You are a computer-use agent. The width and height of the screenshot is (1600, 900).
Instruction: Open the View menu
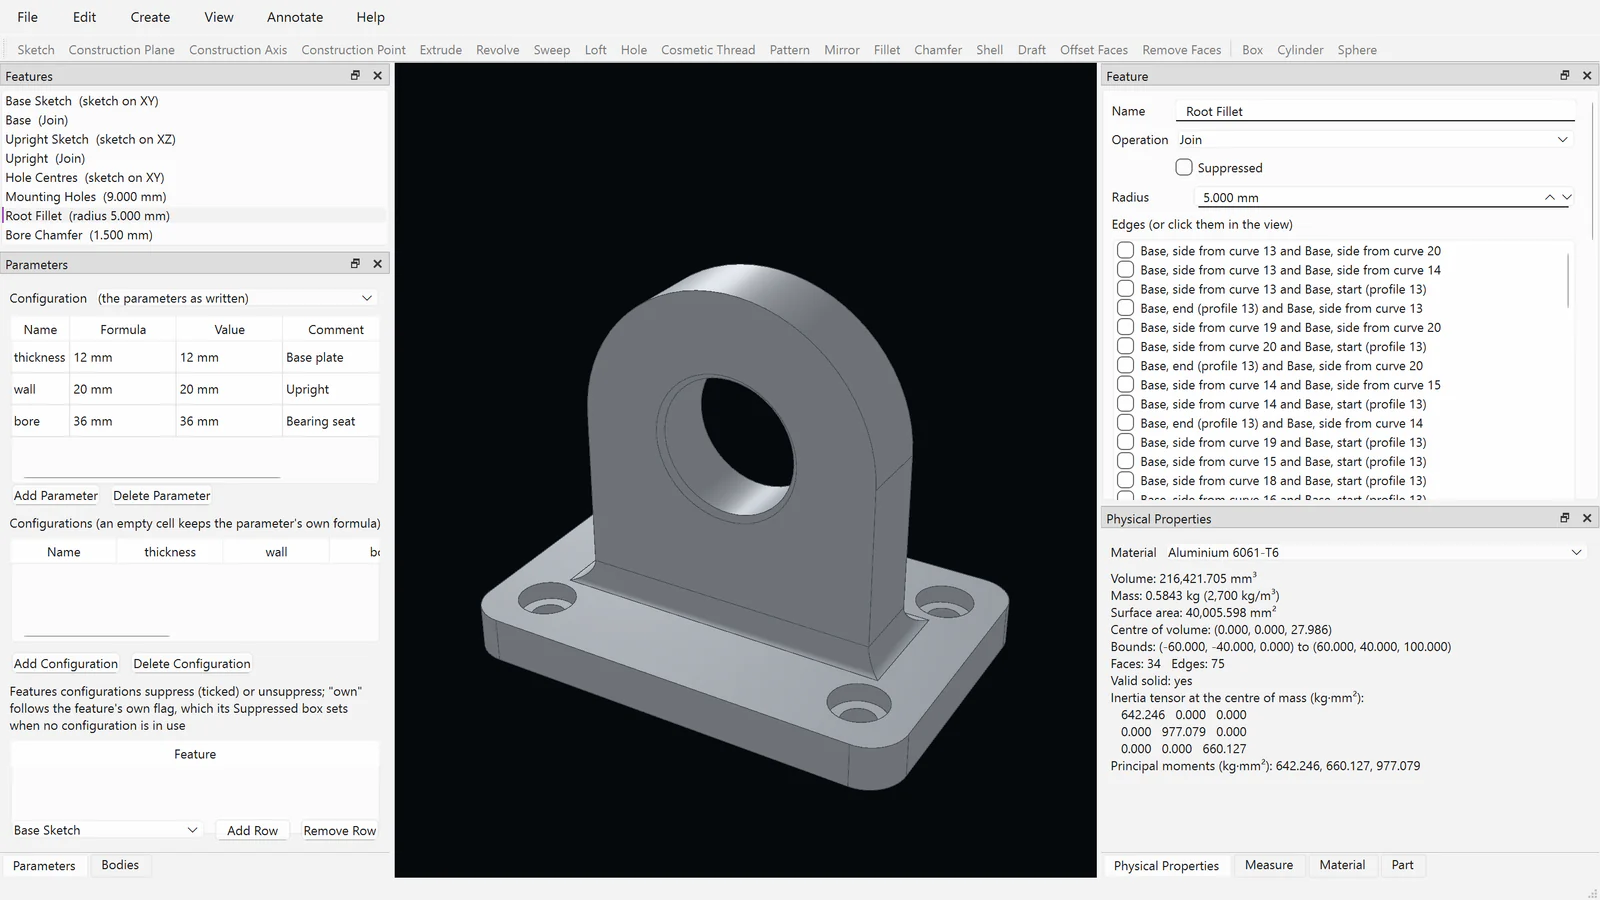click(x=219, y=17)
